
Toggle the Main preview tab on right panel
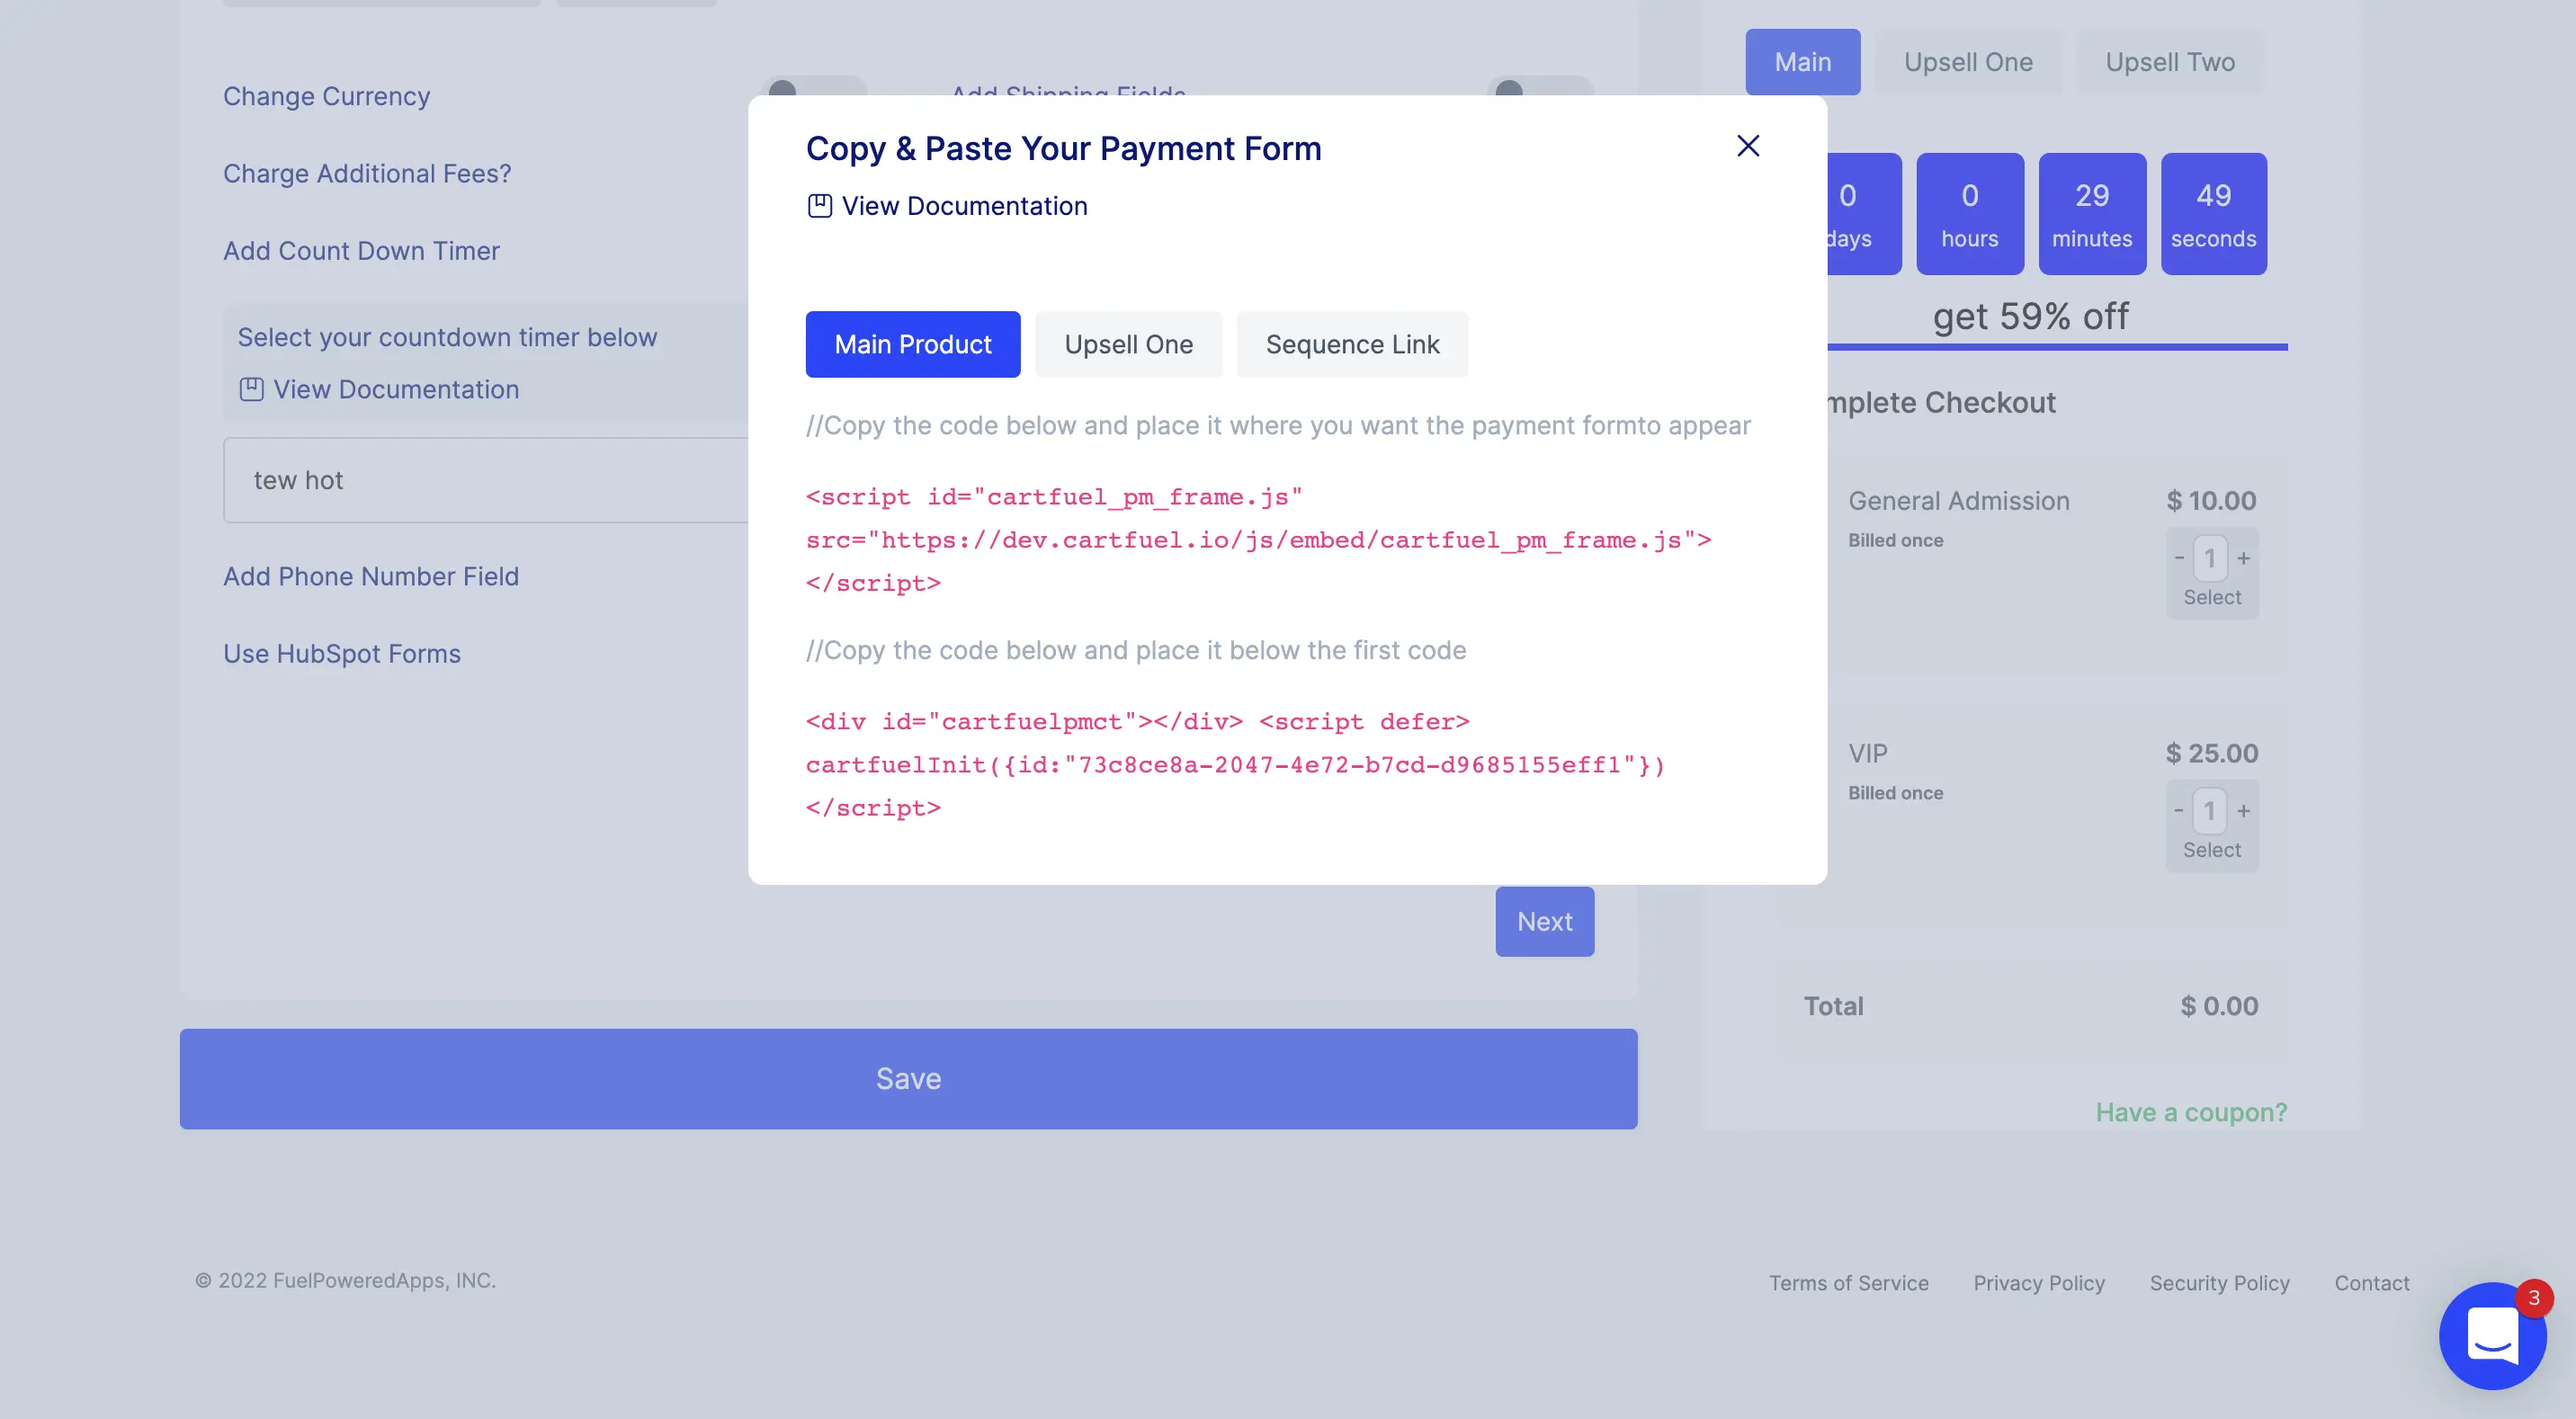tap(1803, 61)
